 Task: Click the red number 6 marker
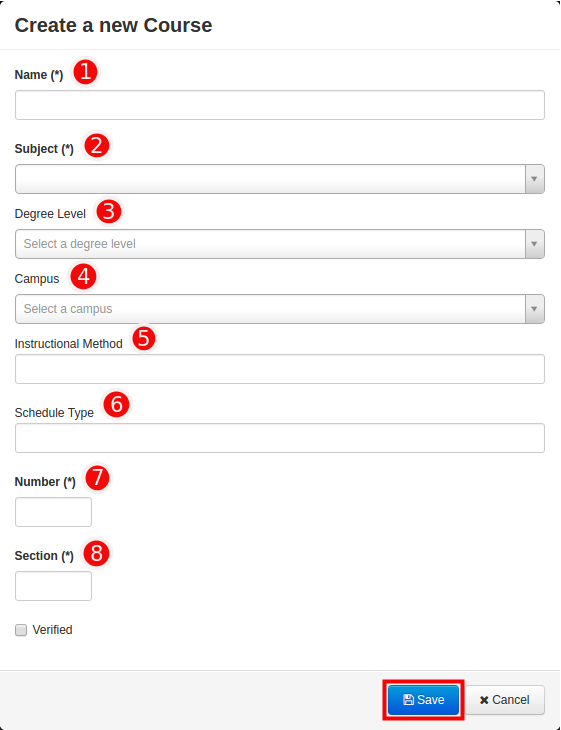116,404
